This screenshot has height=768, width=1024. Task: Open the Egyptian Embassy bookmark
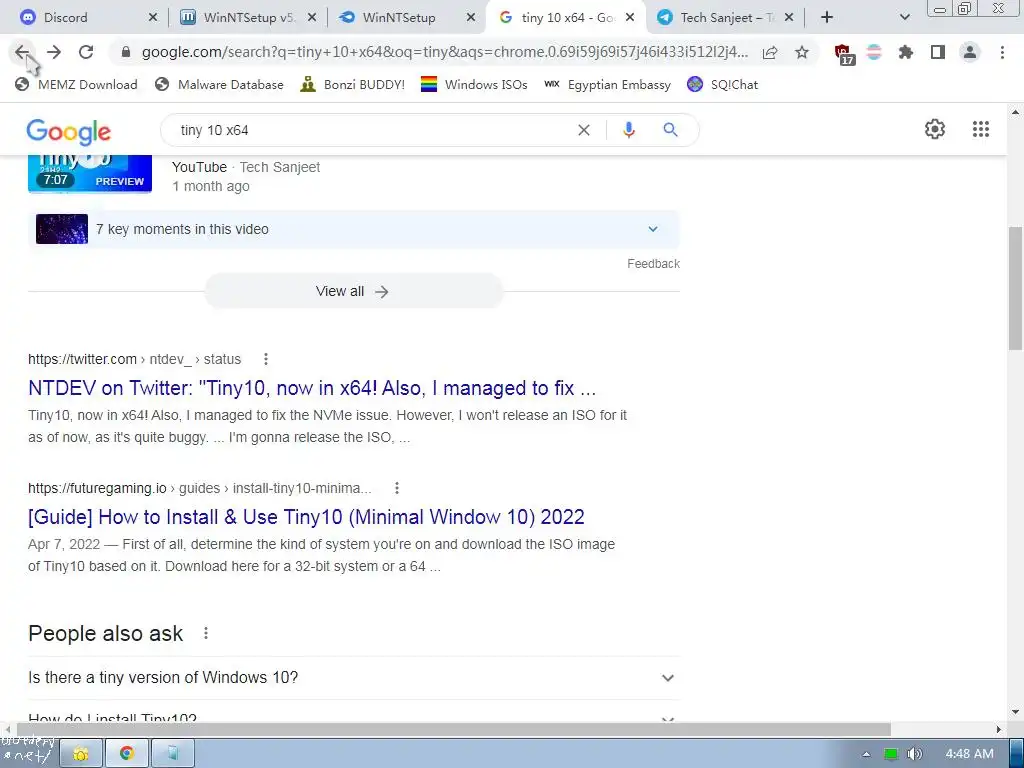coord(607,84)
